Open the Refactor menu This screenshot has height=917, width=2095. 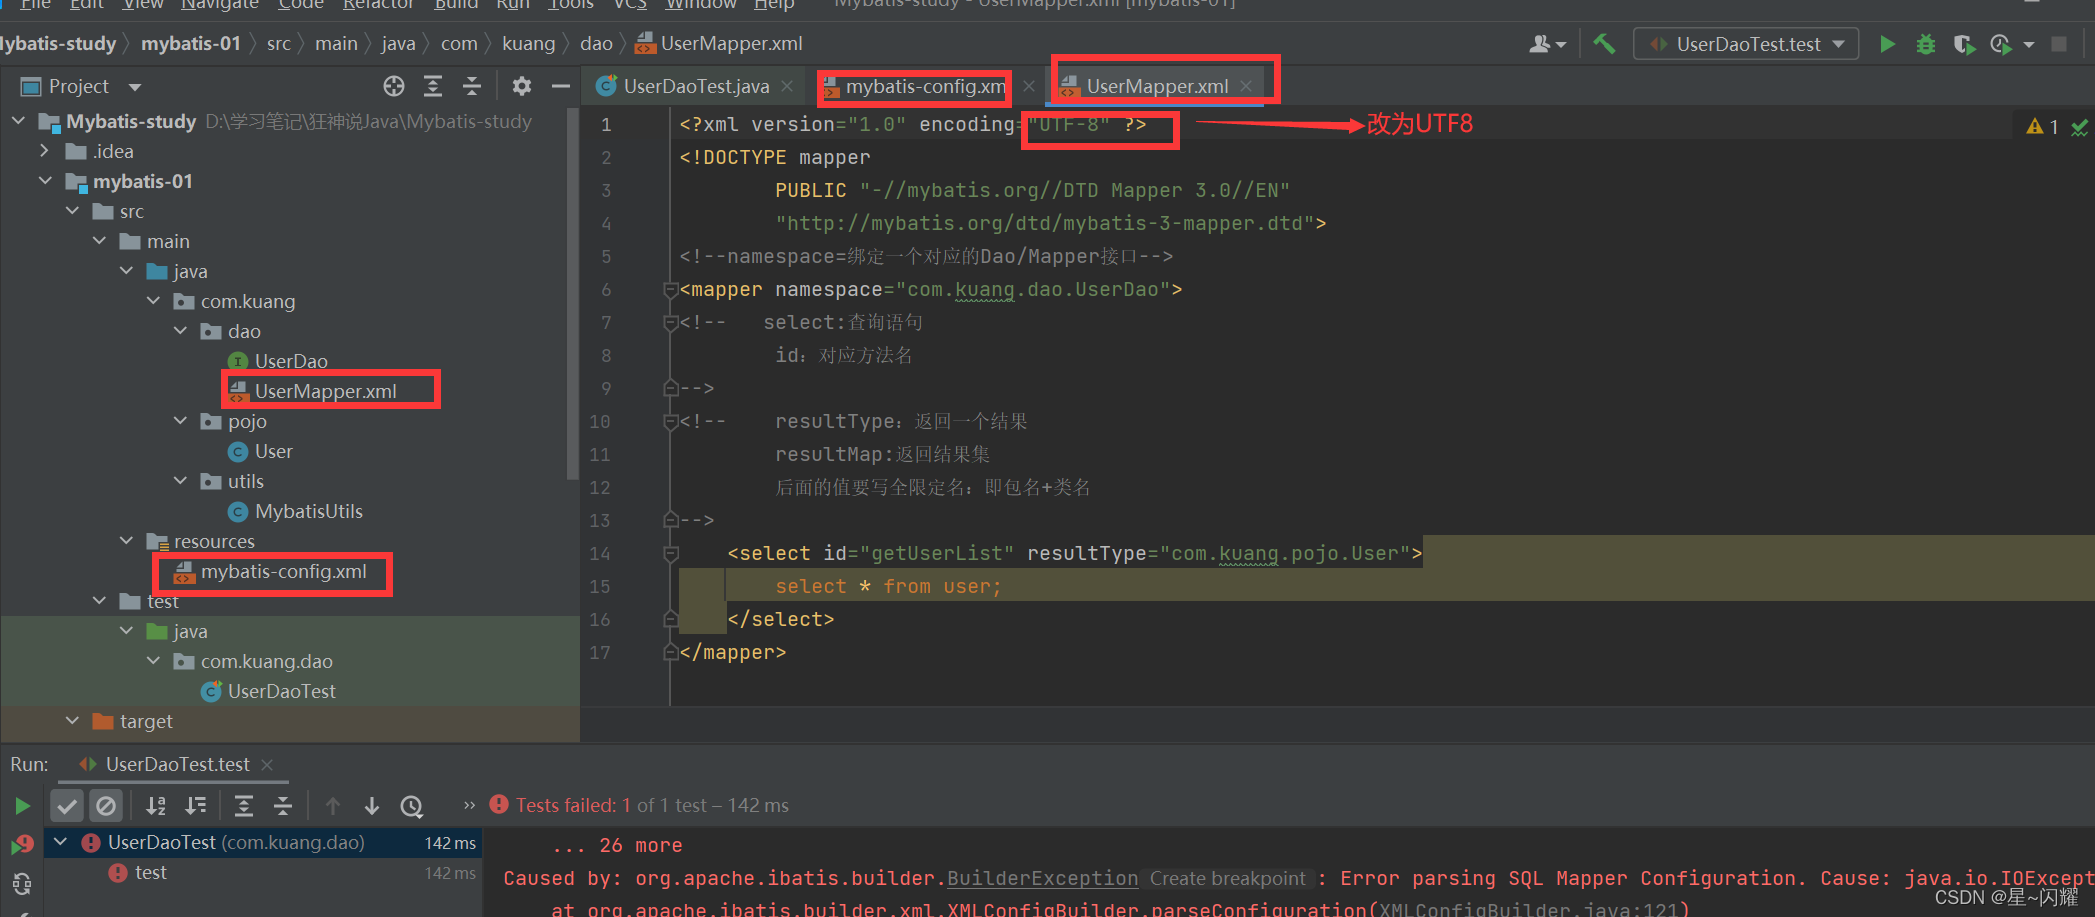[378, 5]
